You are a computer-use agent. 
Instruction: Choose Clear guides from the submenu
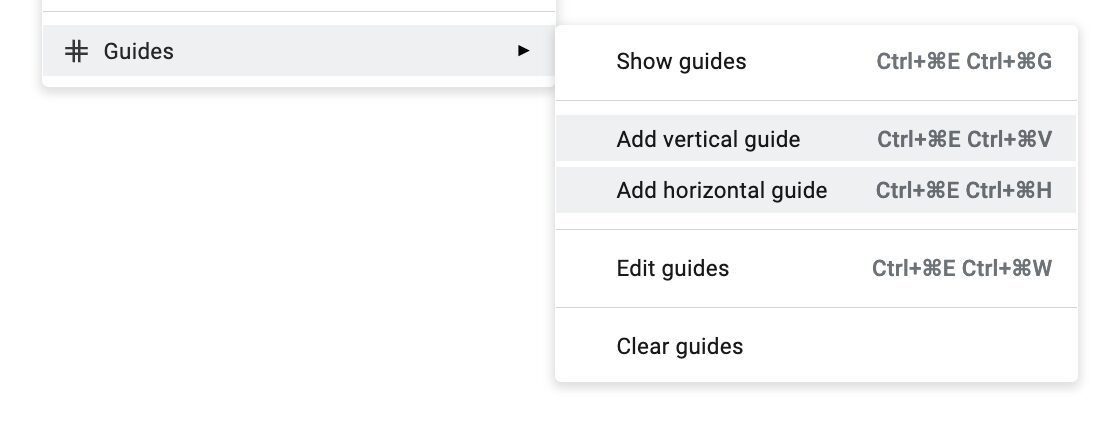click(816, 346)
